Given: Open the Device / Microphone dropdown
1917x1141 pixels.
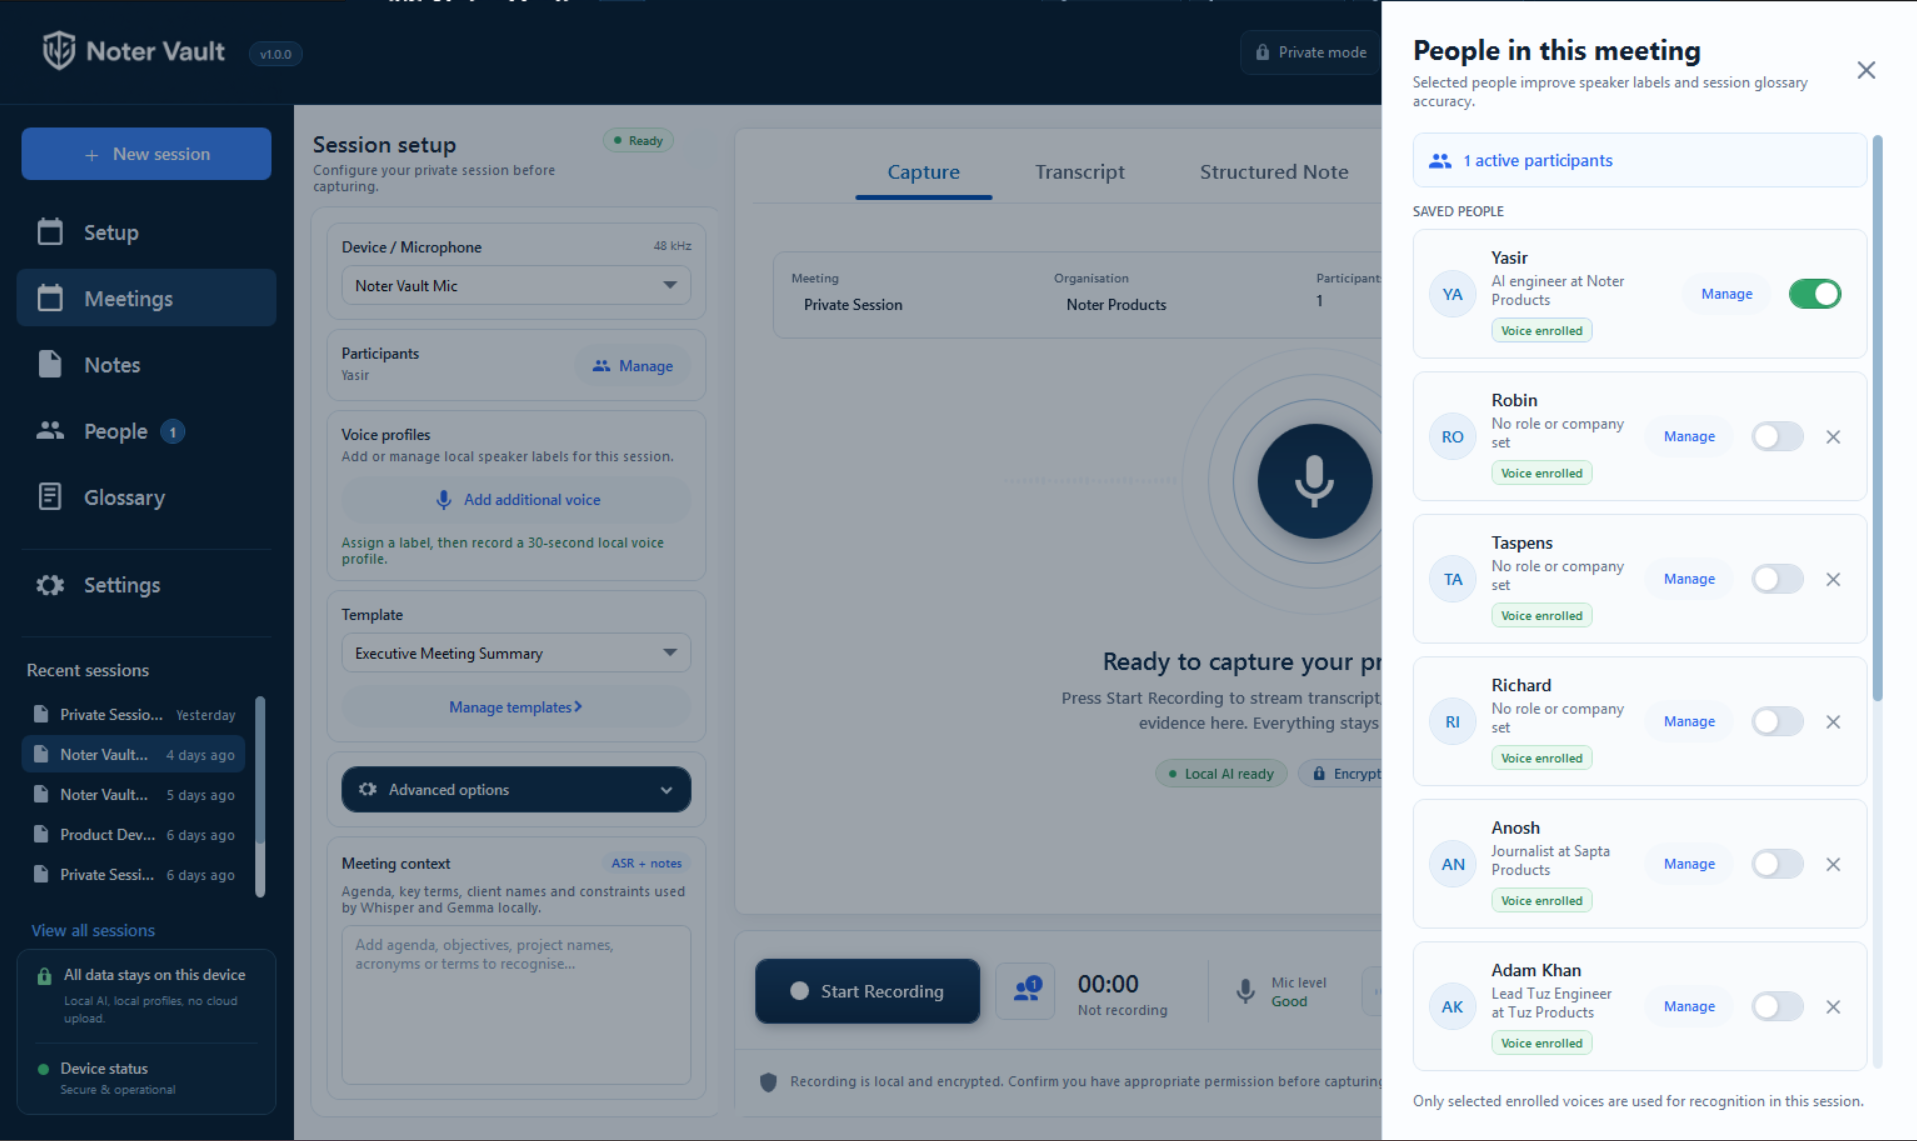Looking at the screenshot, I should pos(516,286).
